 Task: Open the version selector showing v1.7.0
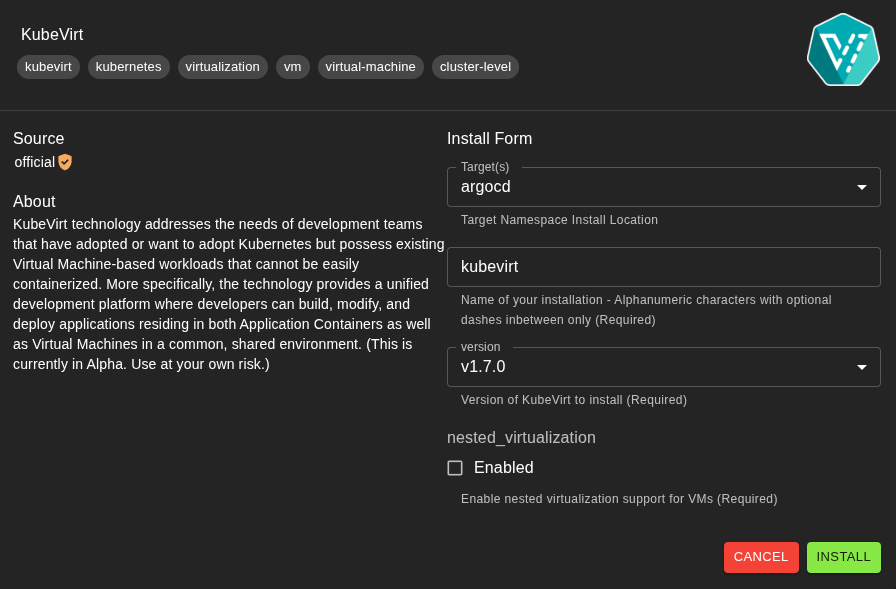point(664,367)
